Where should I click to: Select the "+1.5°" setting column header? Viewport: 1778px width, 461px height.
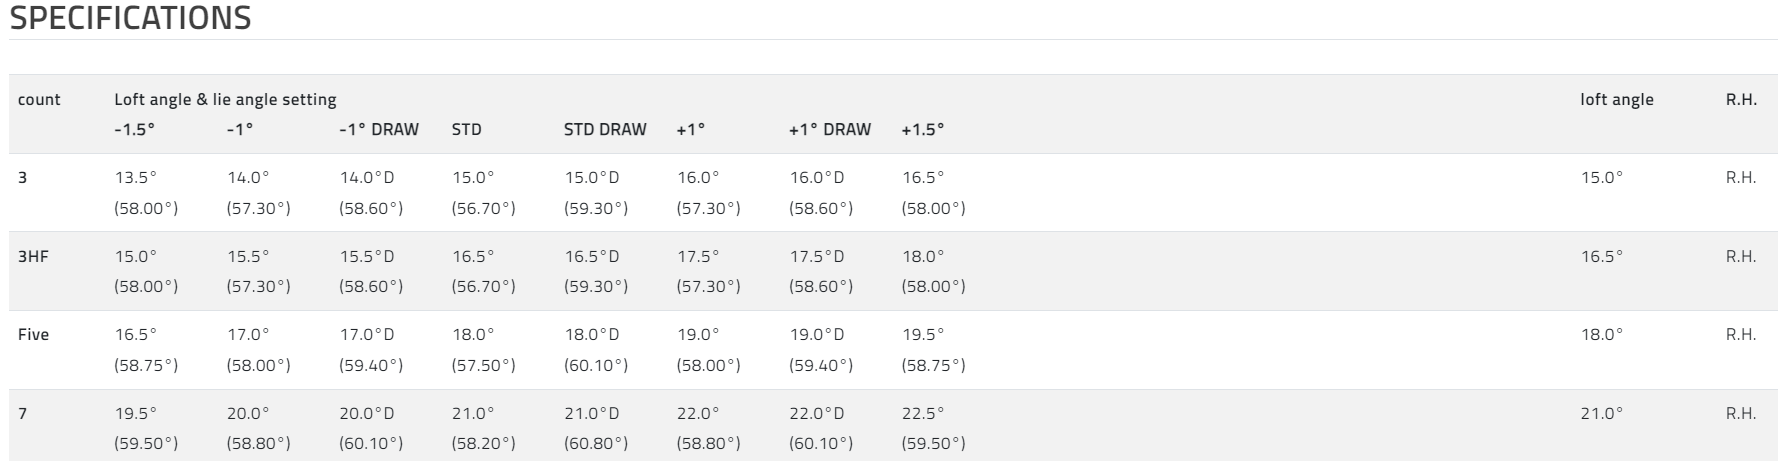pyautogui.click(x=923, y=129)
